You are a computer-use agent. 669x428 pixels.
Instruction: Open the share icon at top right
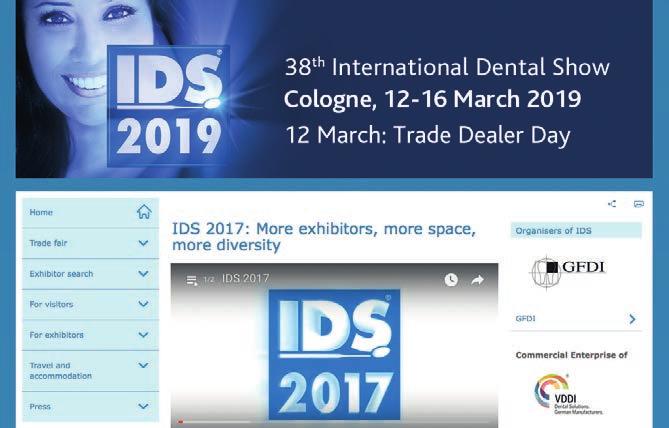pyautogui.click(x=612, y=204)
